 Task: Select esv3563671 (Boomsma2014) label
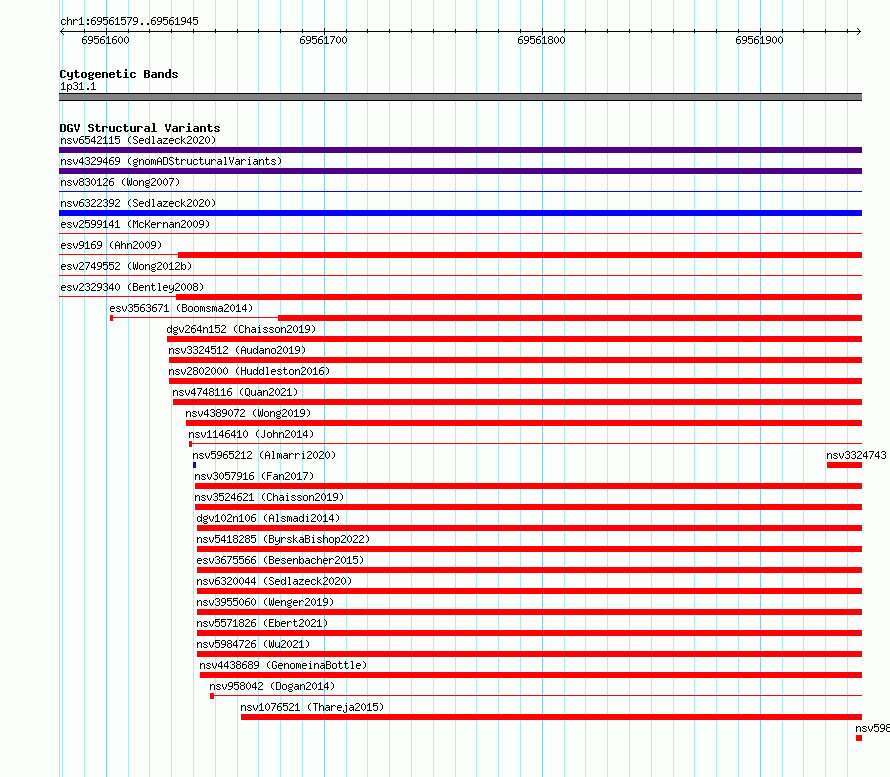[181, 308]
